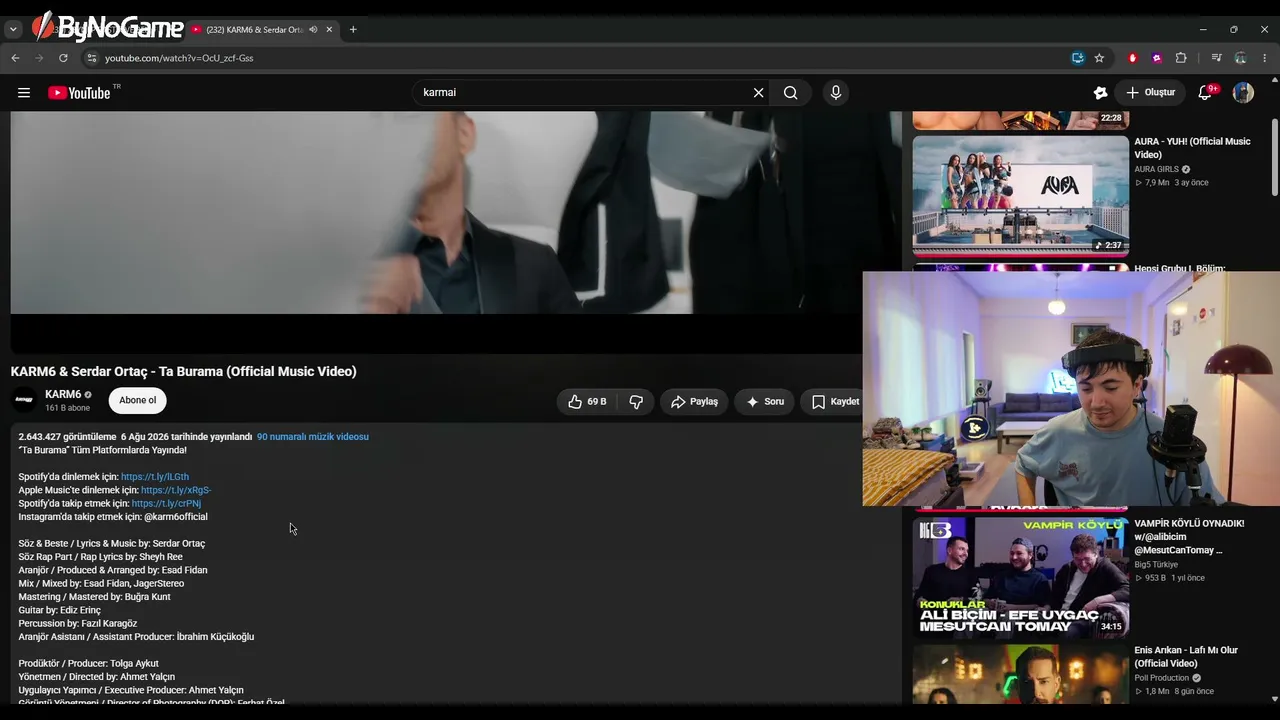
Task: Save the video with Kaydet
Action: point(832,402)
